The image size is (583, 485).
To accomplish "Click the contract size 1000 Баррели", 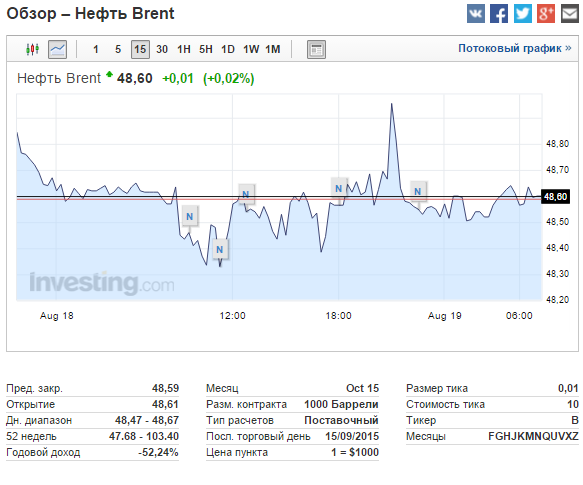I will [x=341, y=404].
